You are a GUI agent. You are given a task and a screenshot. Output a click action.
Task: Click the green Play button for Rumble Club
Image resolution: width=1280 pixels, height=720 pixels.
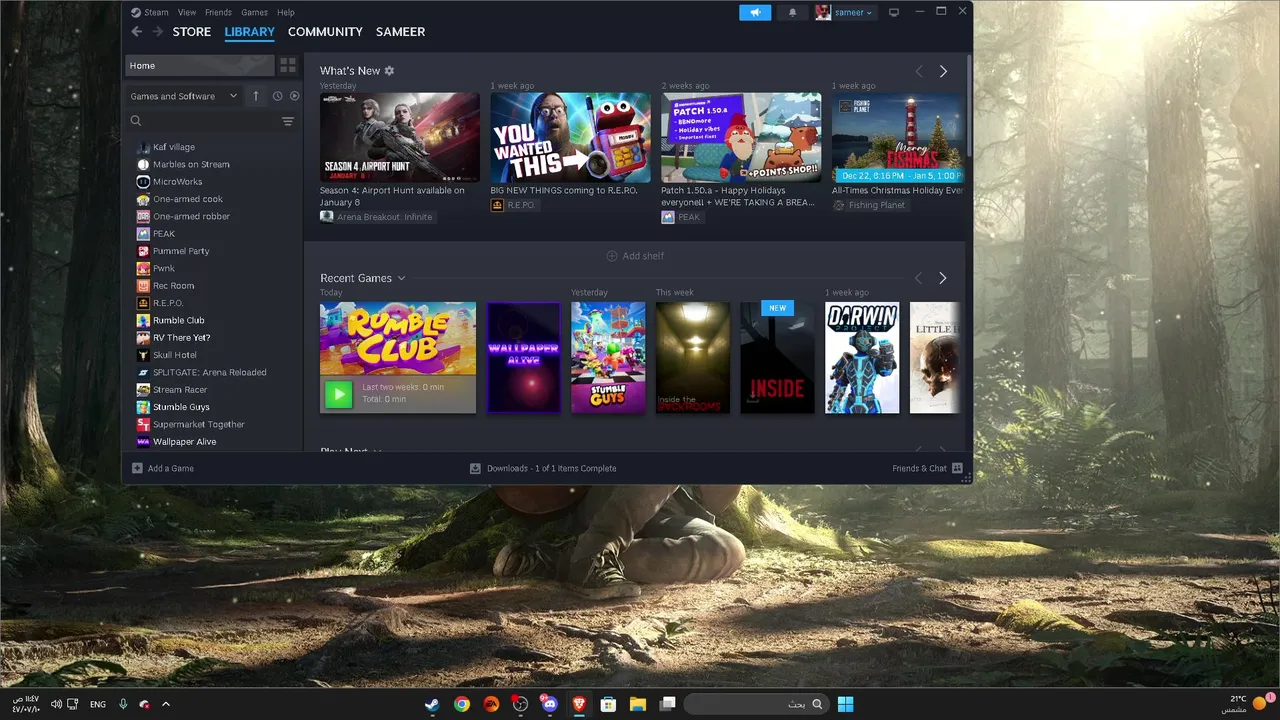click(x=339, y=394)
